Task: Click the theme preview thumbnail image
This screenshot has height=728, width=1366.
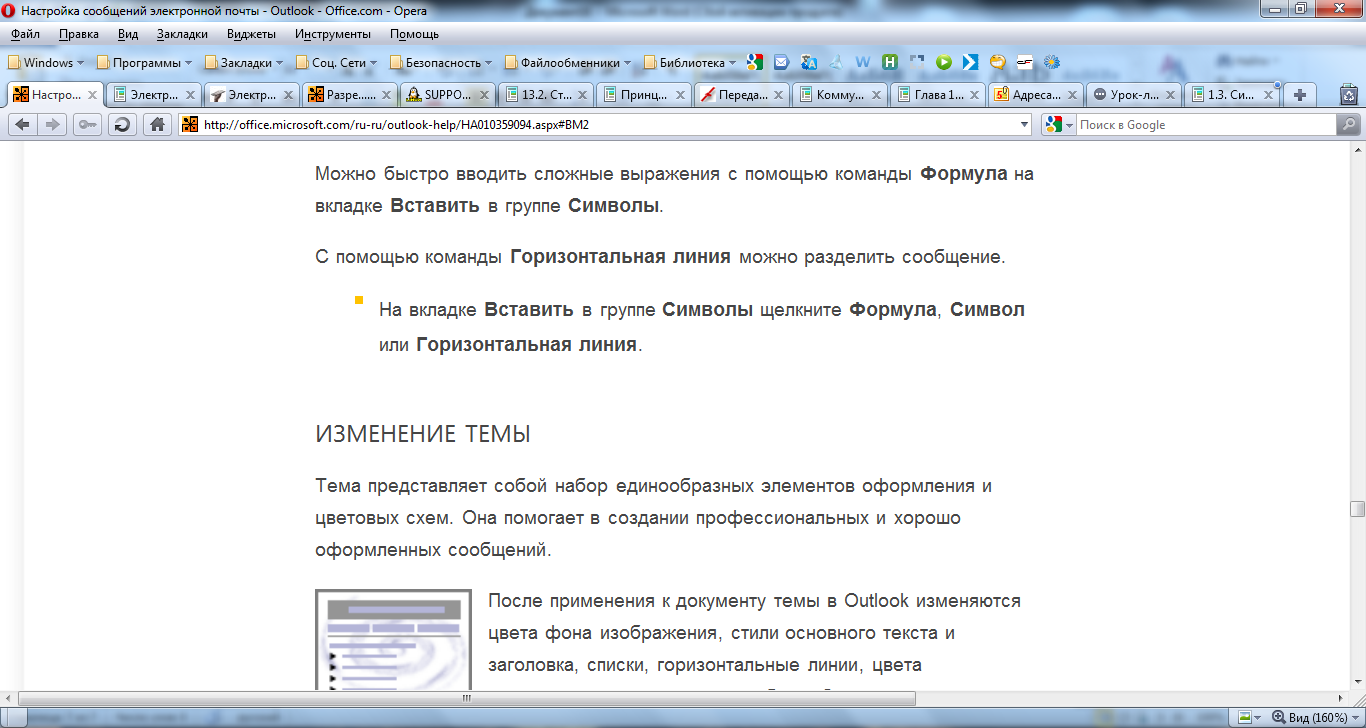Action: pos(394,640)
